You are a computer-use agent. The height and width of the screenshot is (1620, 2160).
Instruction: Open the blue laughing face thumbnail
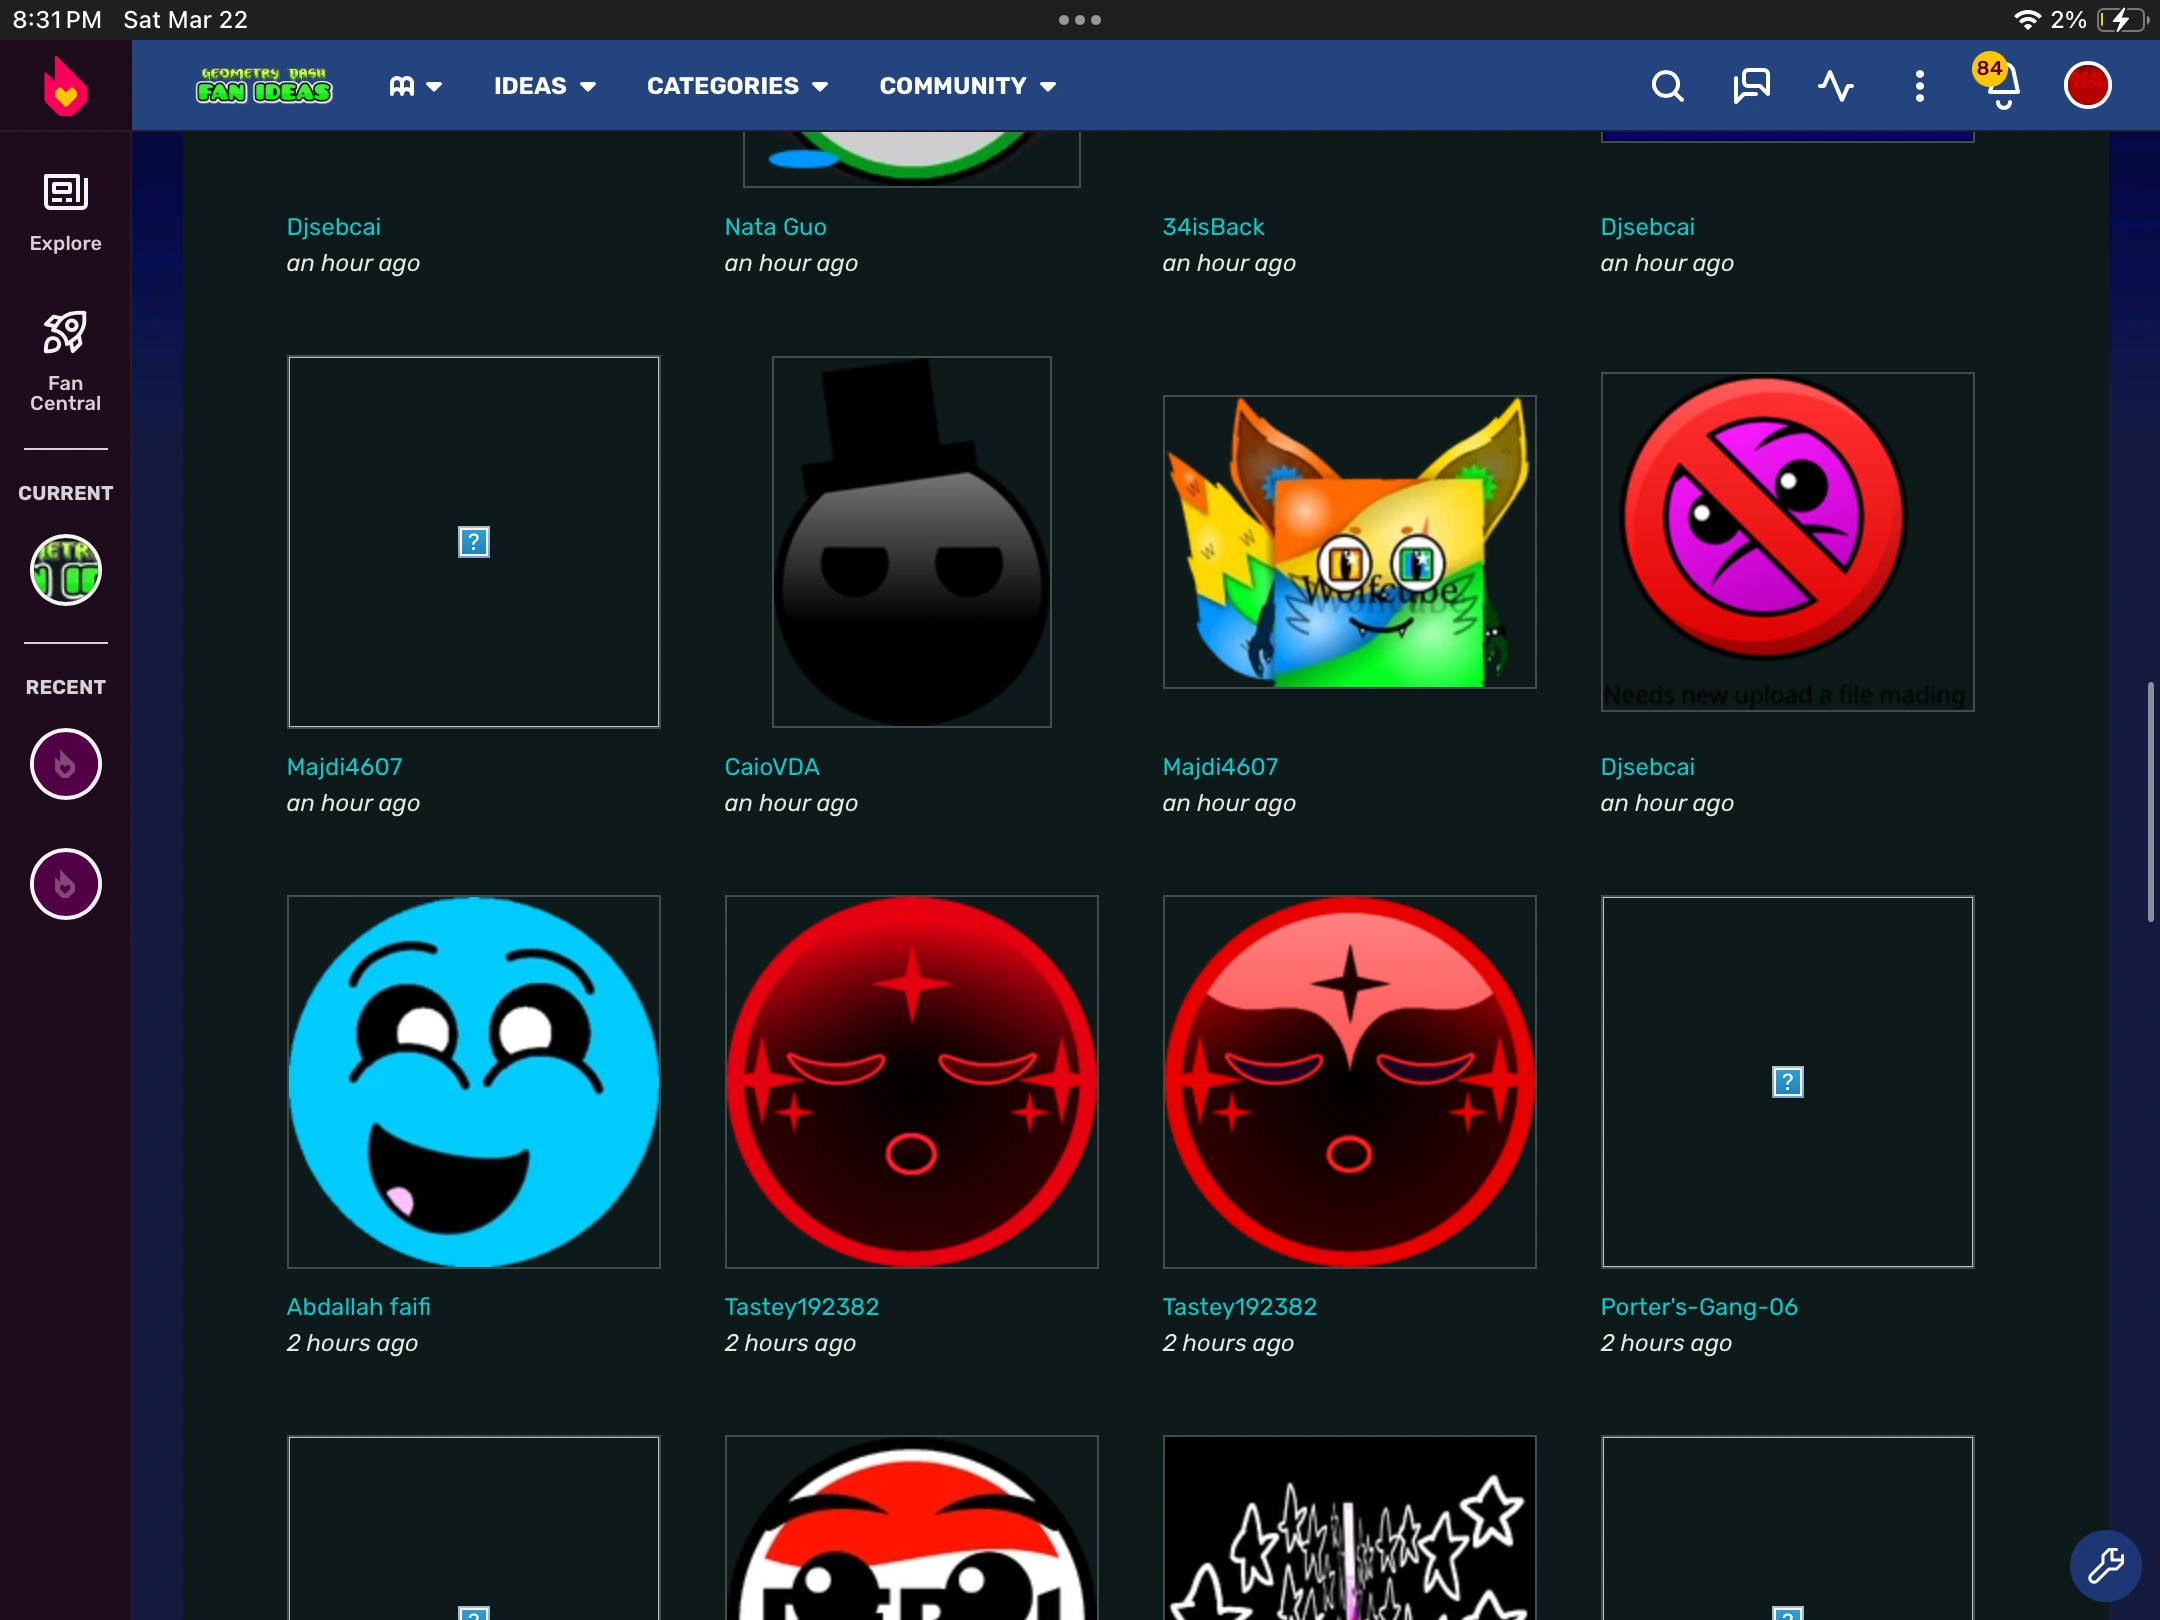[473, 1081]
